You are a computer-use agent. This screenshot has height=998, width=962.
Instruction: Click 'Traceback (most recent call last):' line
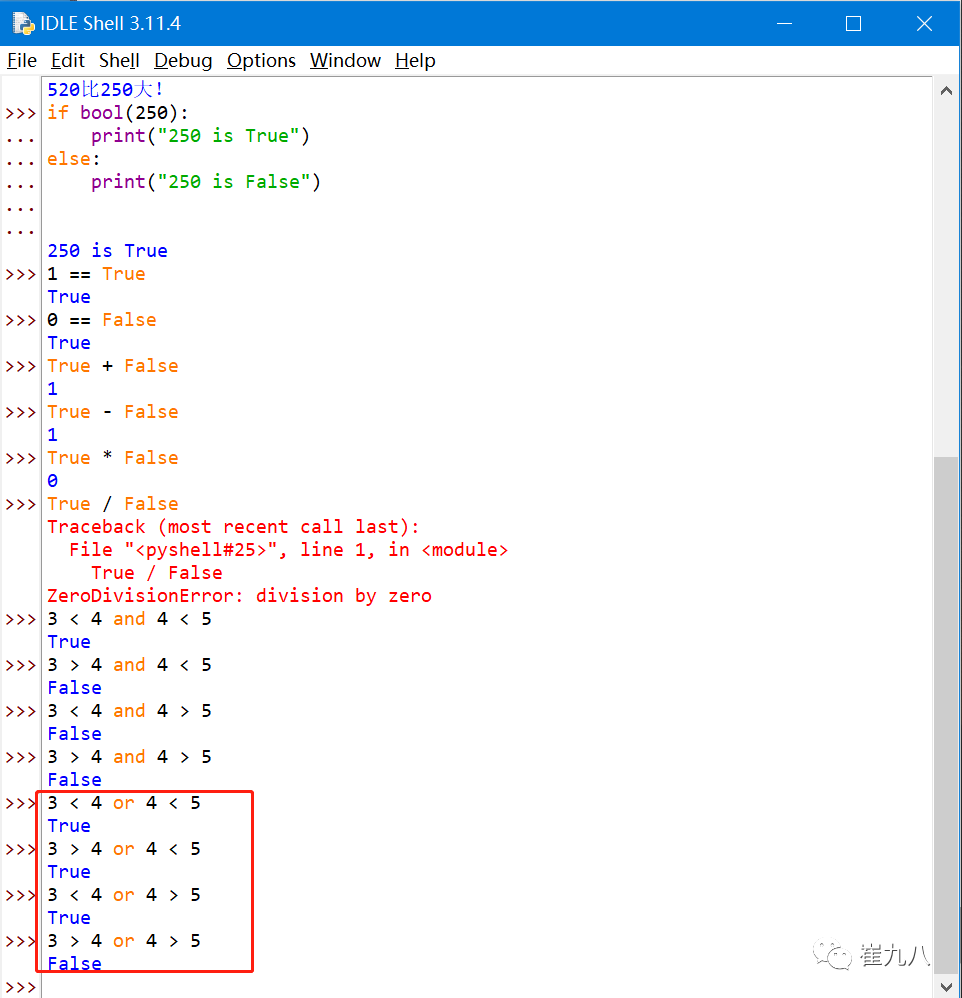pos(233,527)
